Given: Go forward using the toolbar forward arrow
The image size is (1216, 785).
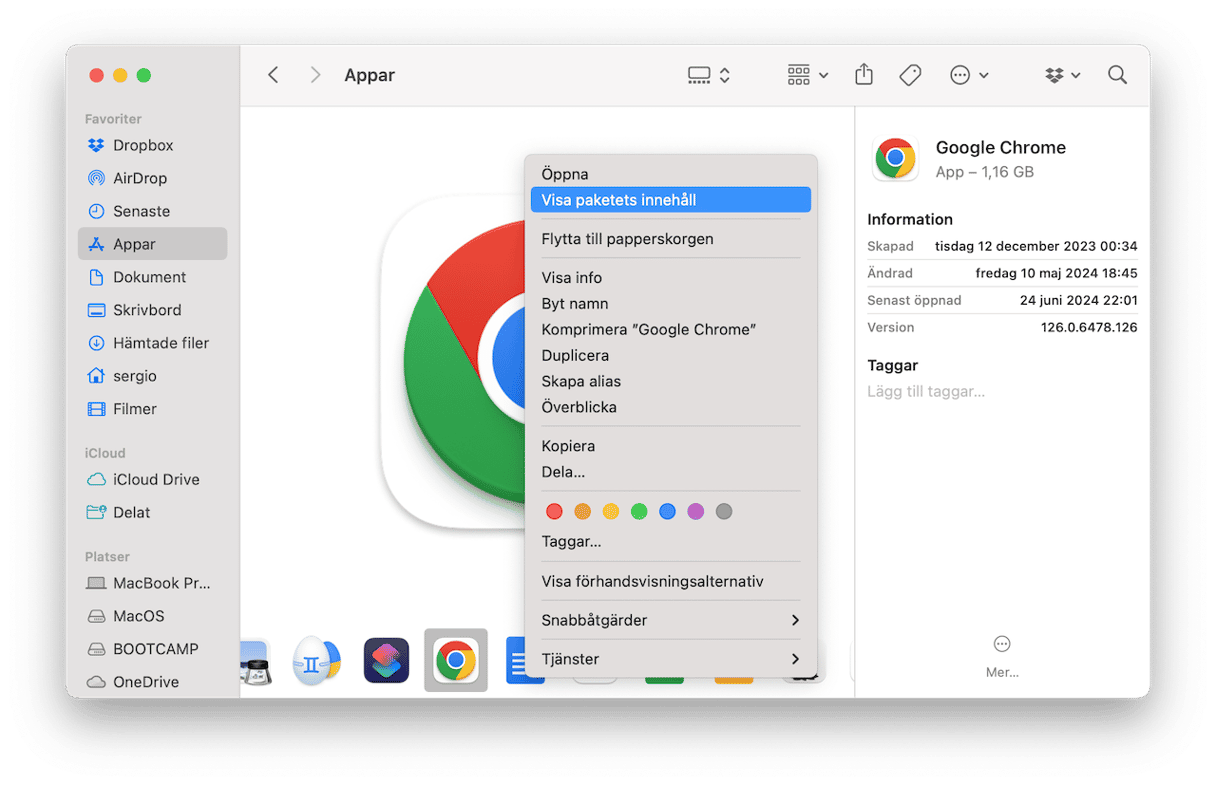Looking at the screenshot, I should point(315,75).
